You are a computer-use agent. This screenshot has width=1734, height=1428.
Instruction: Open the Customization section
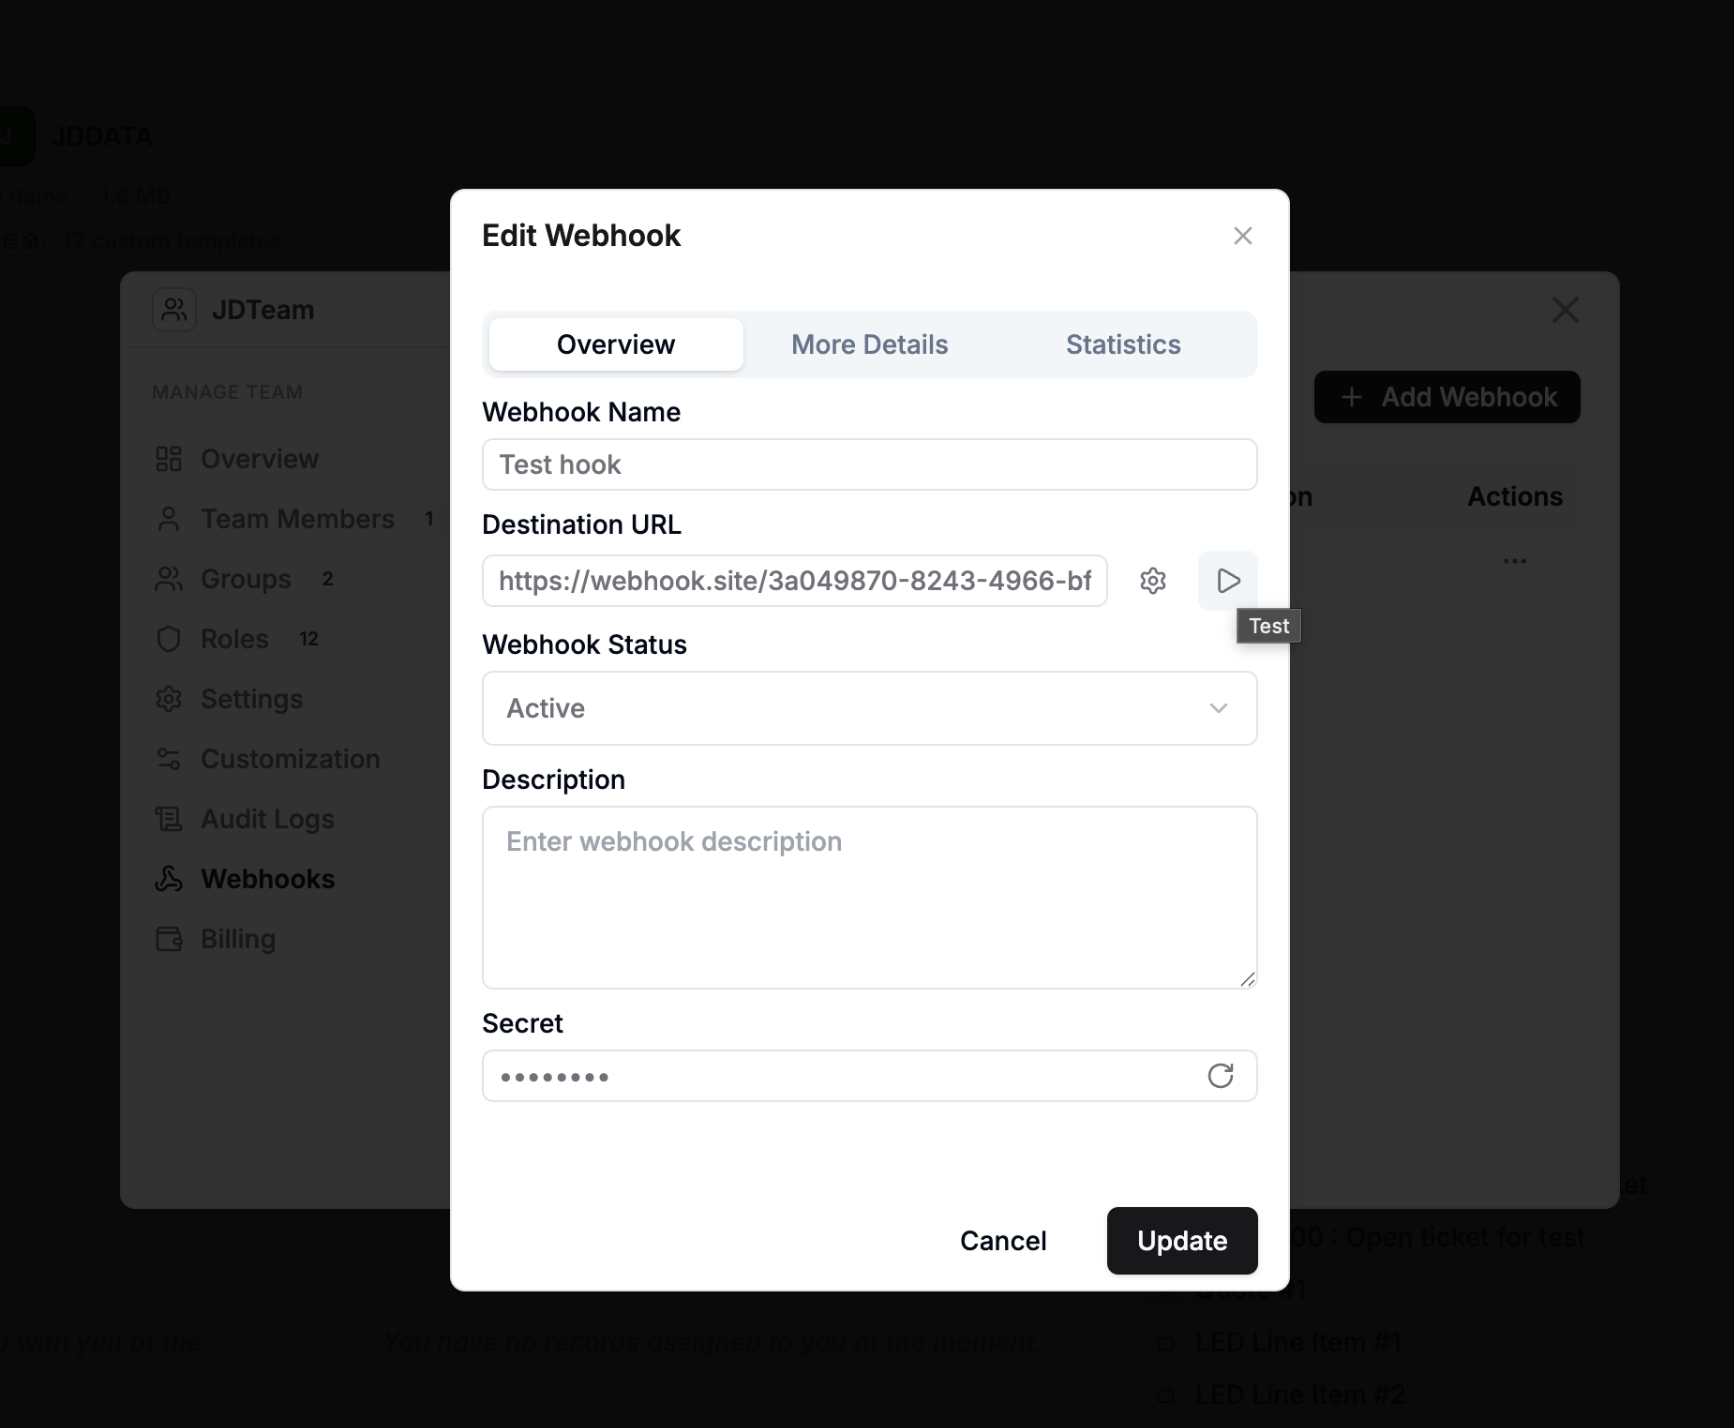click(x=290, y=759)
